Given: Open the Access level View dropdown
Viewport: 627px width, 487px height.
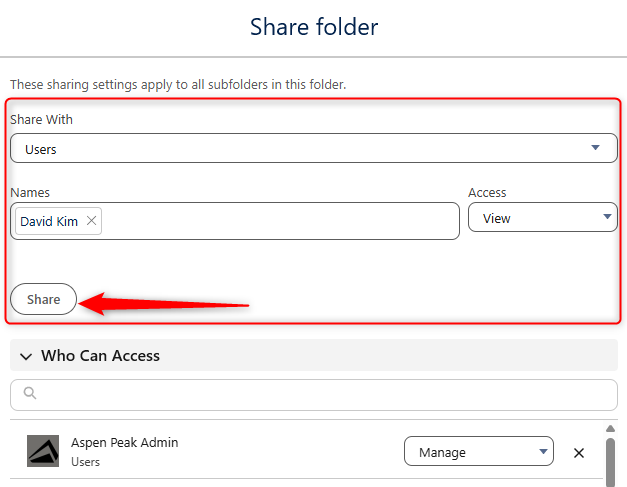Looking at the screenshot, I should [x=543, y=217].
